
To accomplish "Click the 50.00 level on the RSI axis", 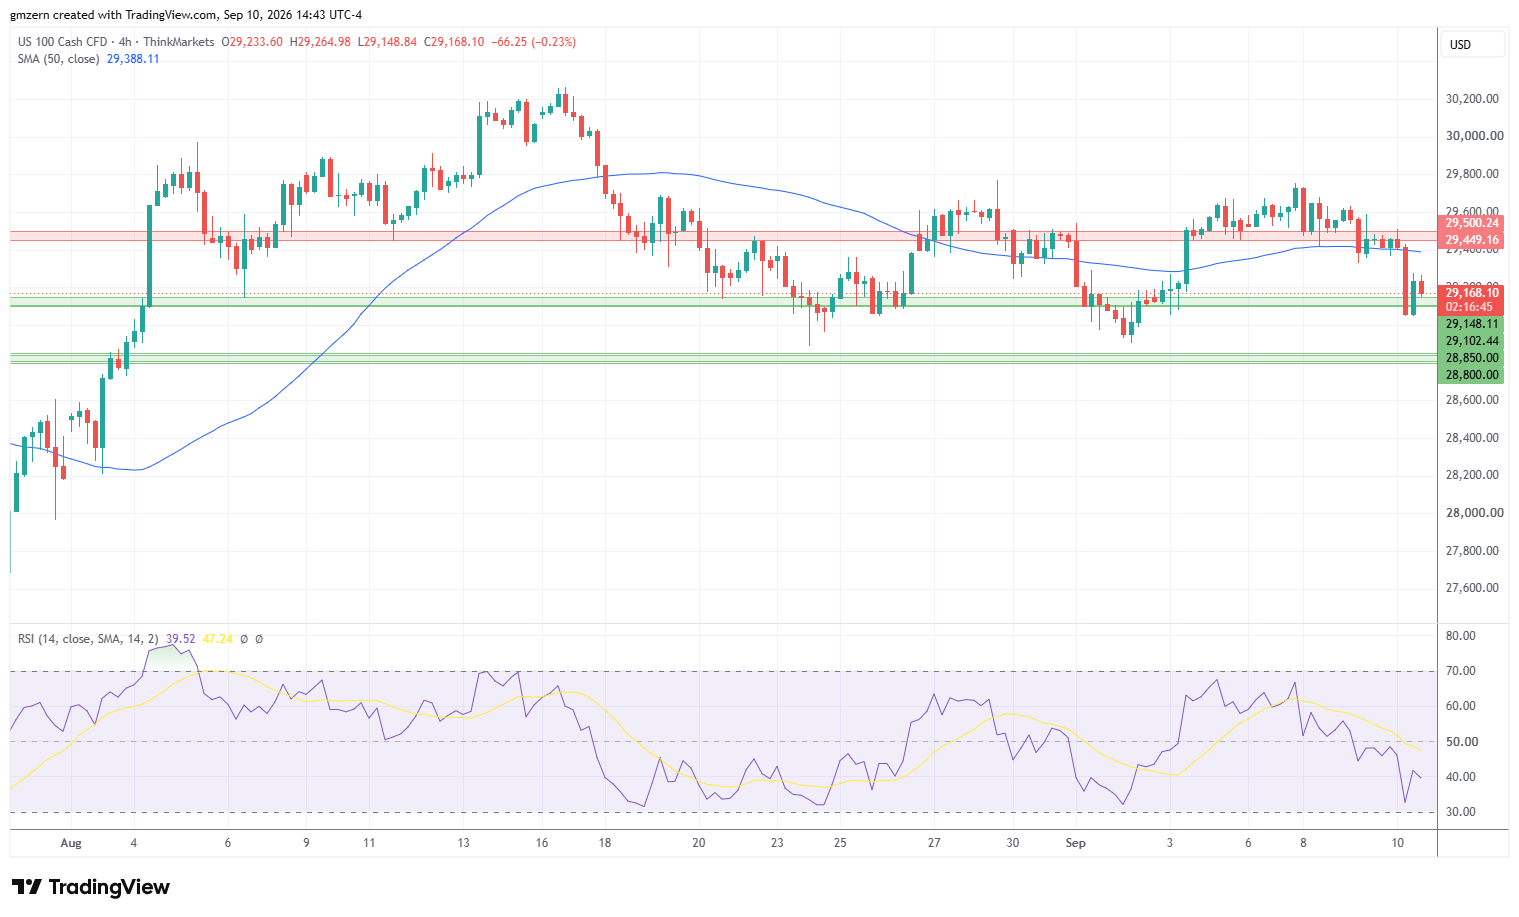I will click(x=1461, y=742).
